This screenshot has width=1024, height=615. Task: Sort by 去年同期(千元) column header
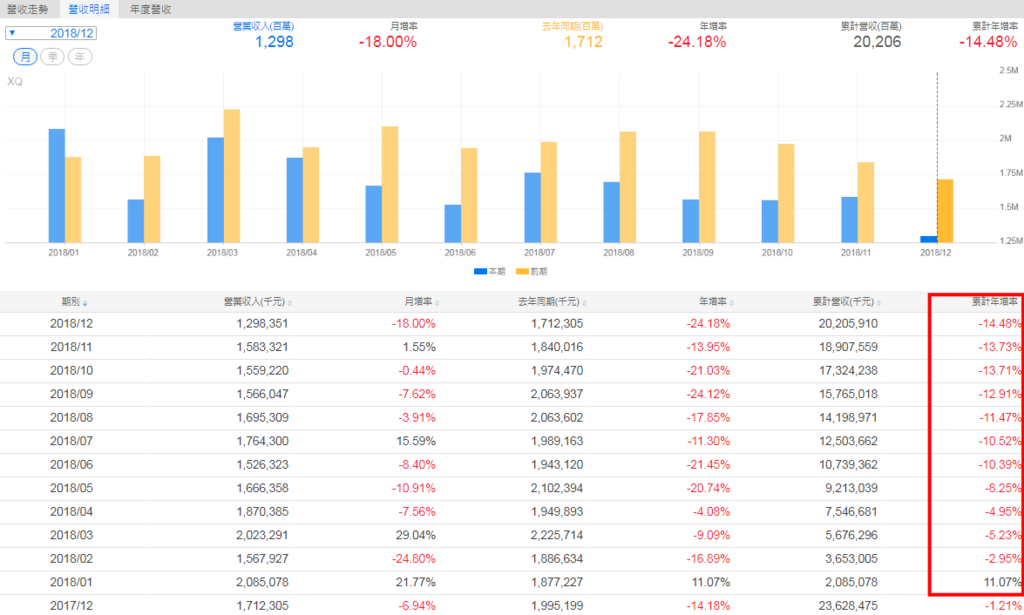click(552, 302)
